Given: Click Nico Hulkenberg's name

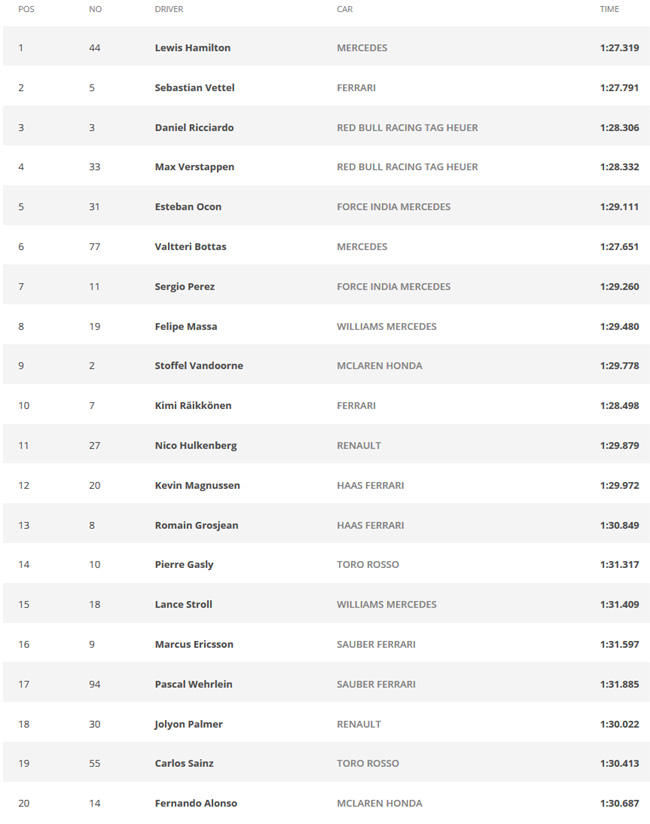Looking at the screenshot, I should coord(195,446).
